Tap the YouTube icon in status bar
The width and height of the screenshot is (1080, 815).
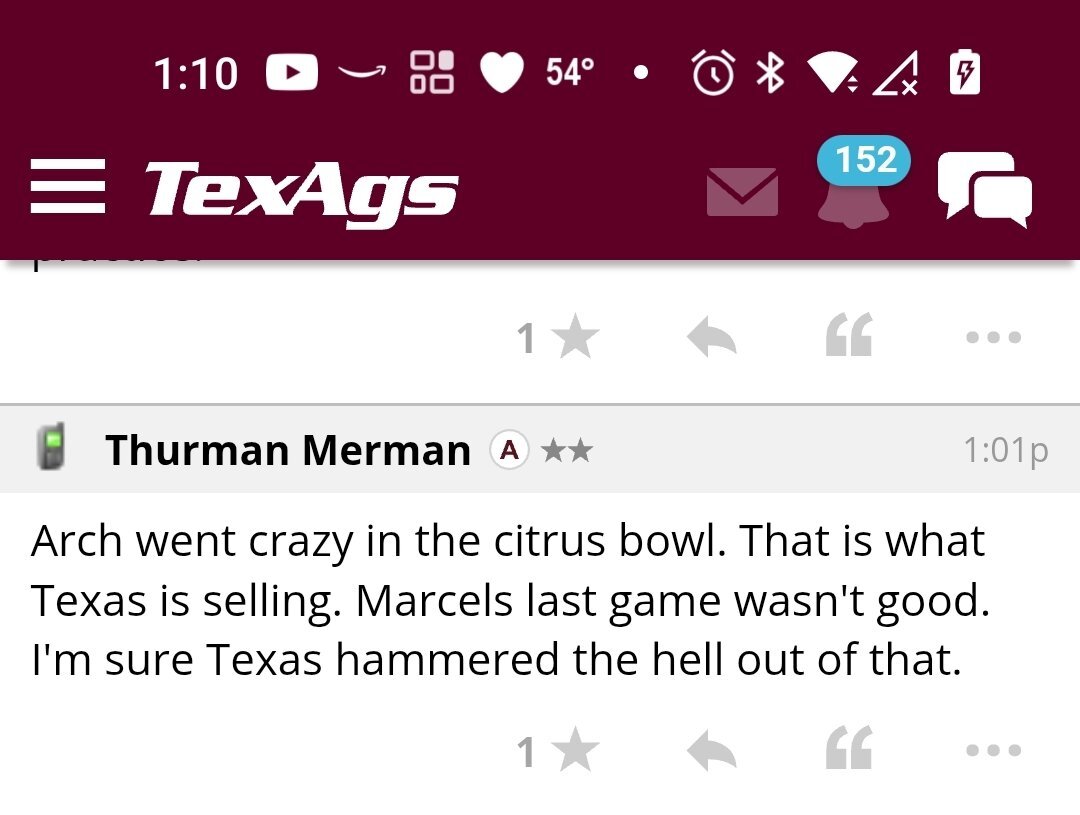point(291,73)
